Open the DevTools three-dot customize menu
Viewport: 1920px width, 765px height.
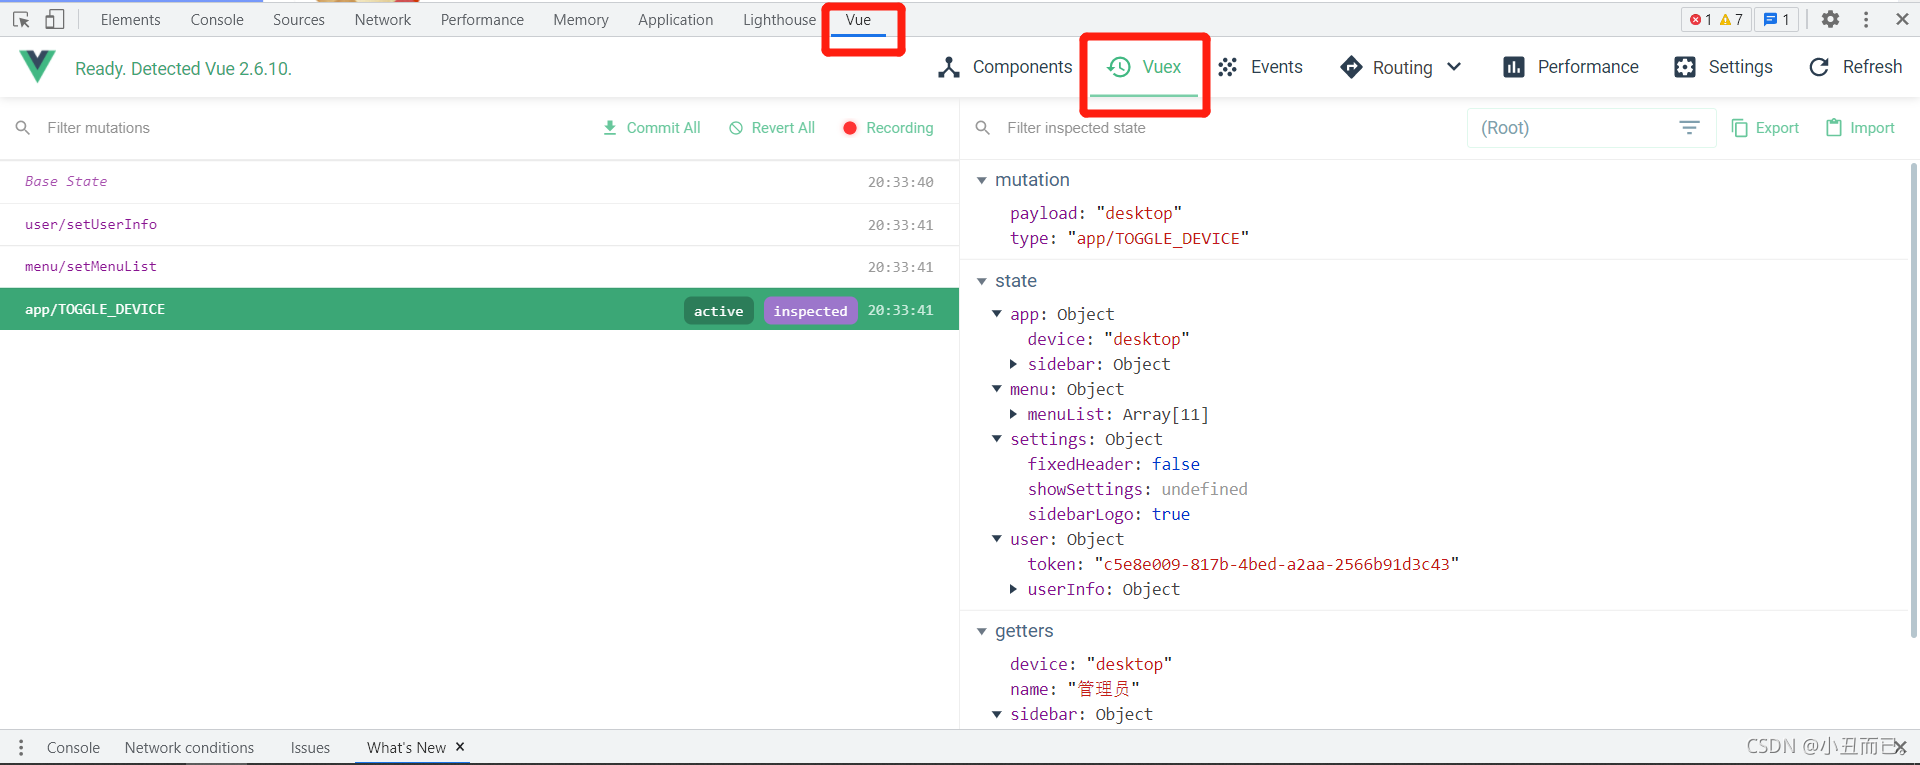click(1866, 19)
